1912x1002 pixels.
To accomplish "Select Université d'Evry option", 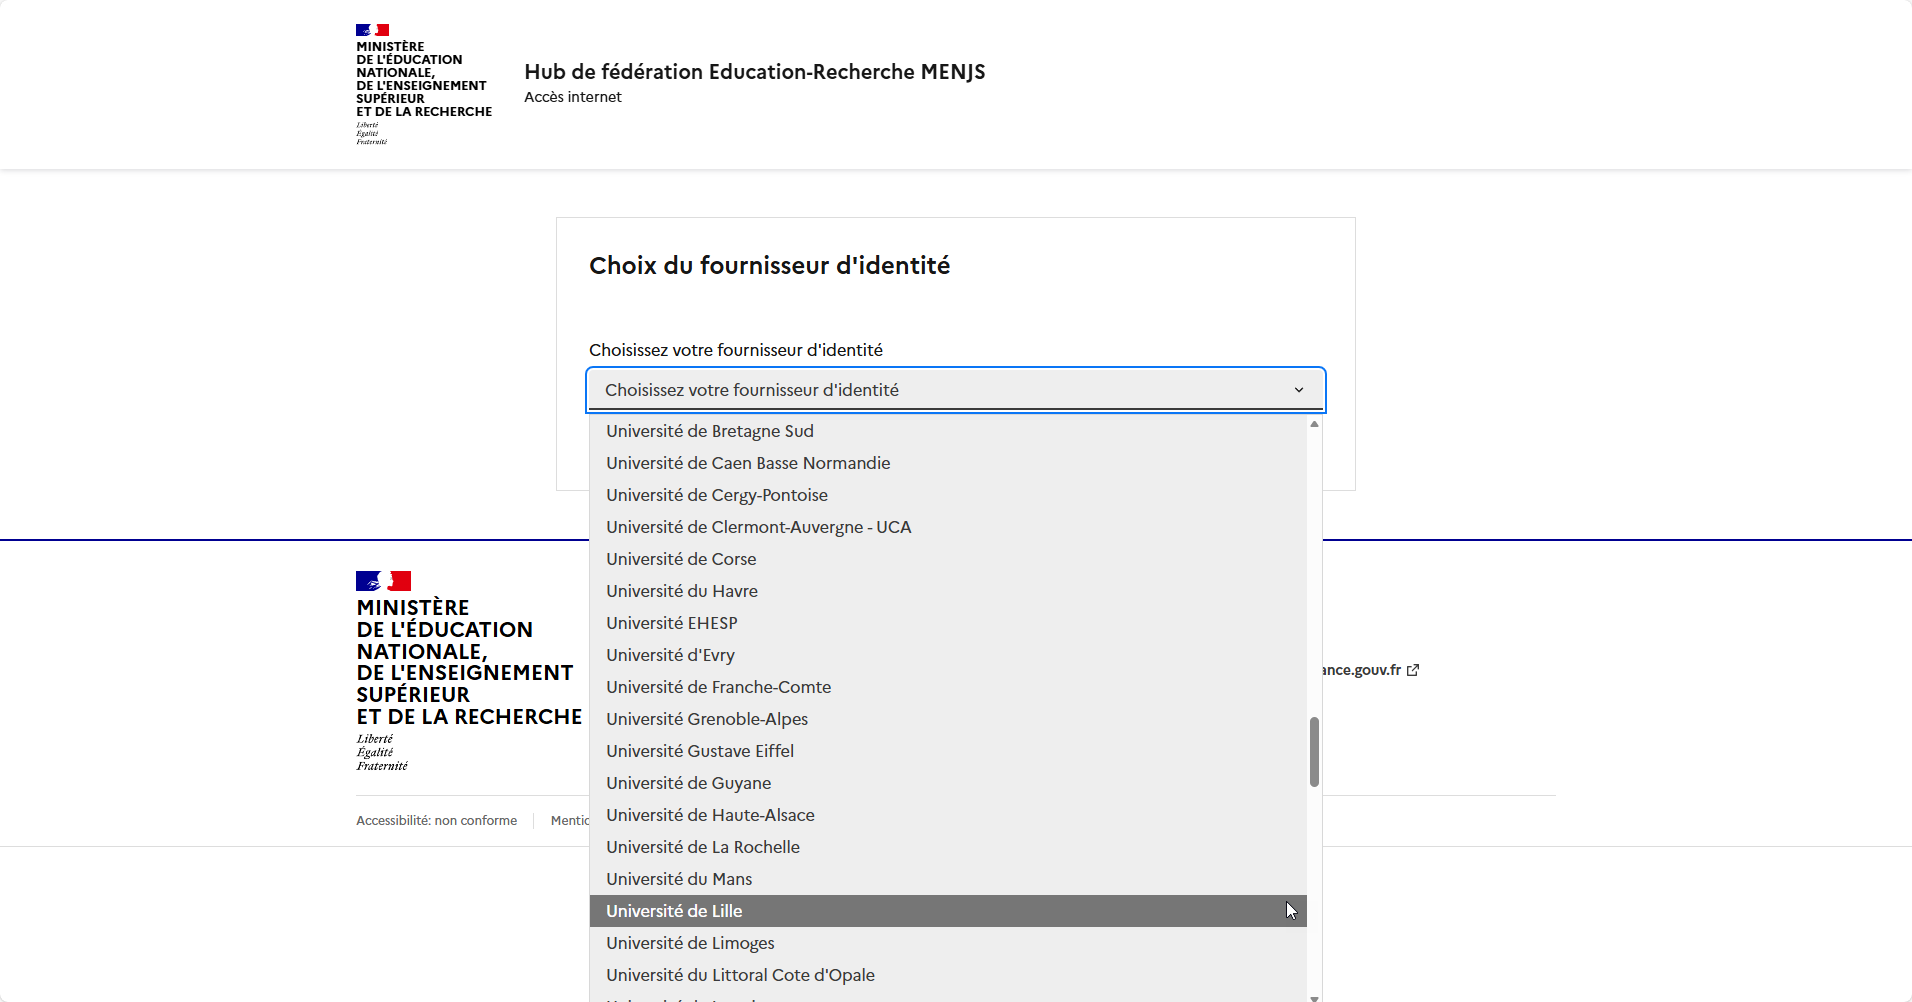I will (948, 655).
